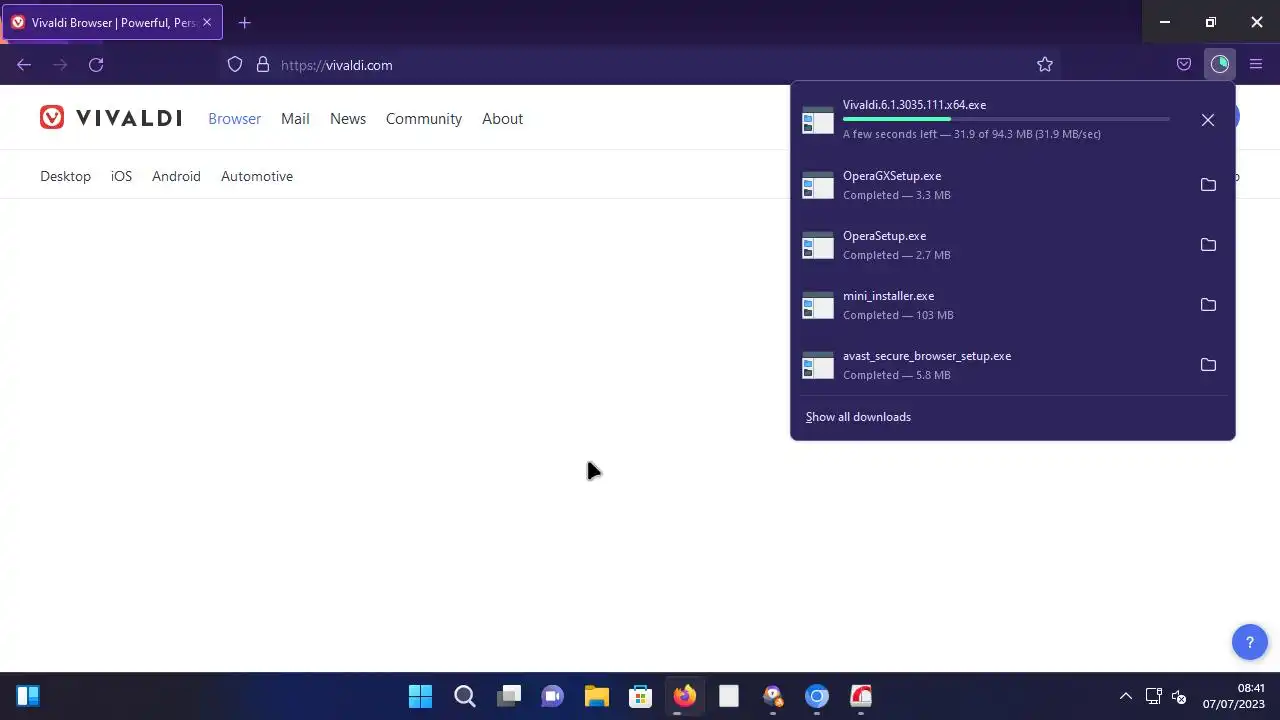Screen dimensions: 1280x720
Task: Cancel the Vivaldi.6.1.3035.111.x64.exe download
Action: [x=1208, y=120]
